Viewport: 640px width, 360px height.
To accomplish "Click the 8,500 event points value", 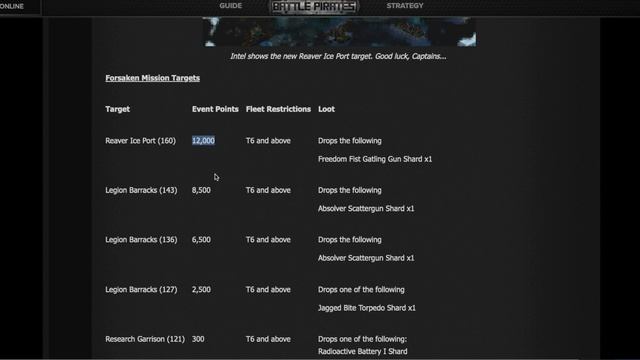I will tap(201, 190).
